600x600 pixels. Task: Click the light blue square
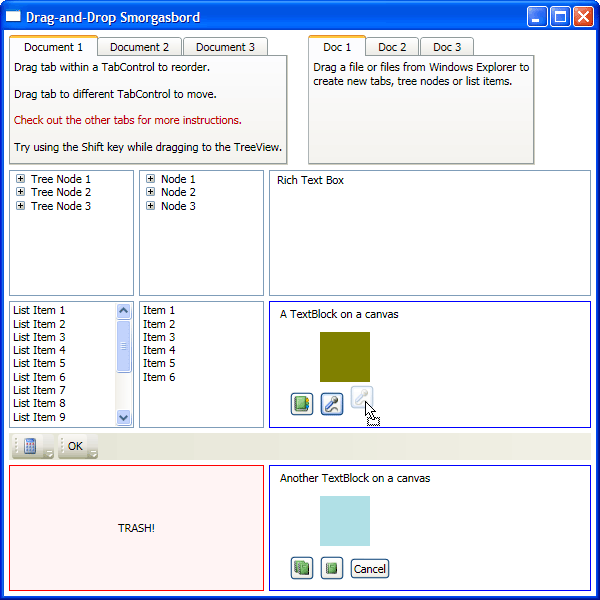tap(345, 521)
